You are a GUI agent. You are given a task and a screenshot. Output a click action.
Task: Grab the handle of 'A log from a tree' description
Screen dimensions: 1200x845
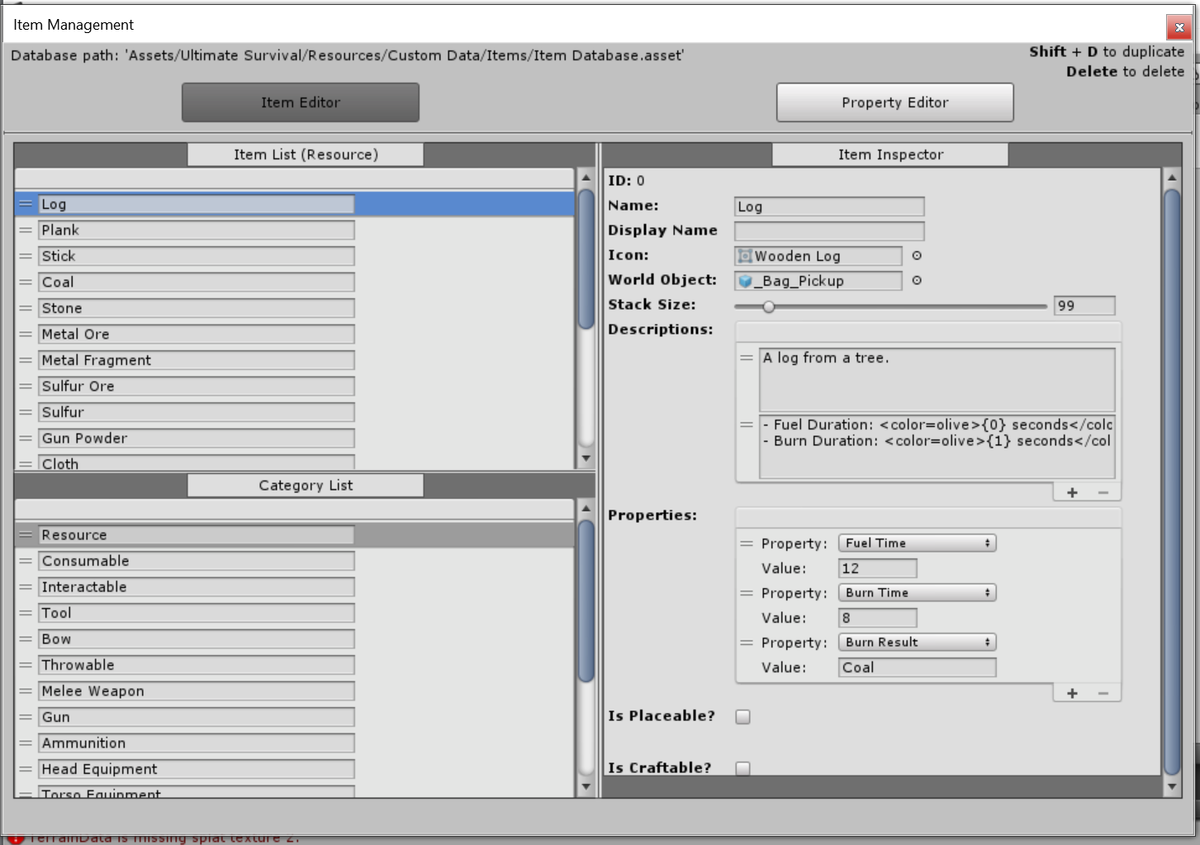click(x=746, y=357)
